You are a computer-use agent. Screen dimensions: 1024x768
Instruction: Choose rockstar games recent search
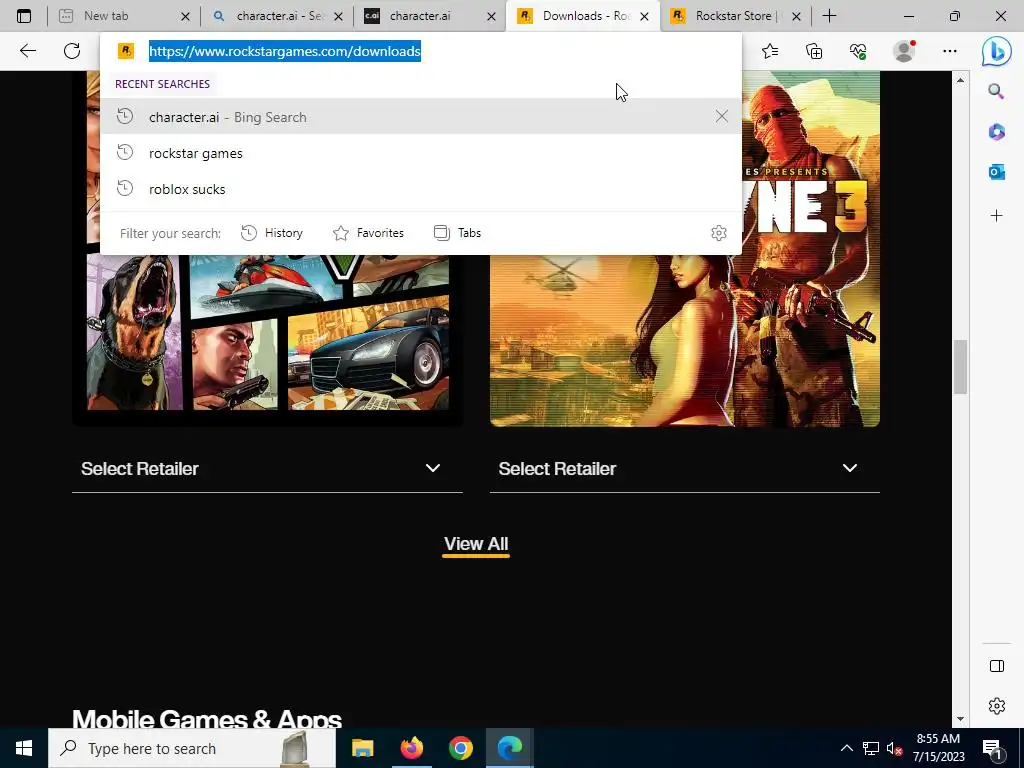pos(421,153)
